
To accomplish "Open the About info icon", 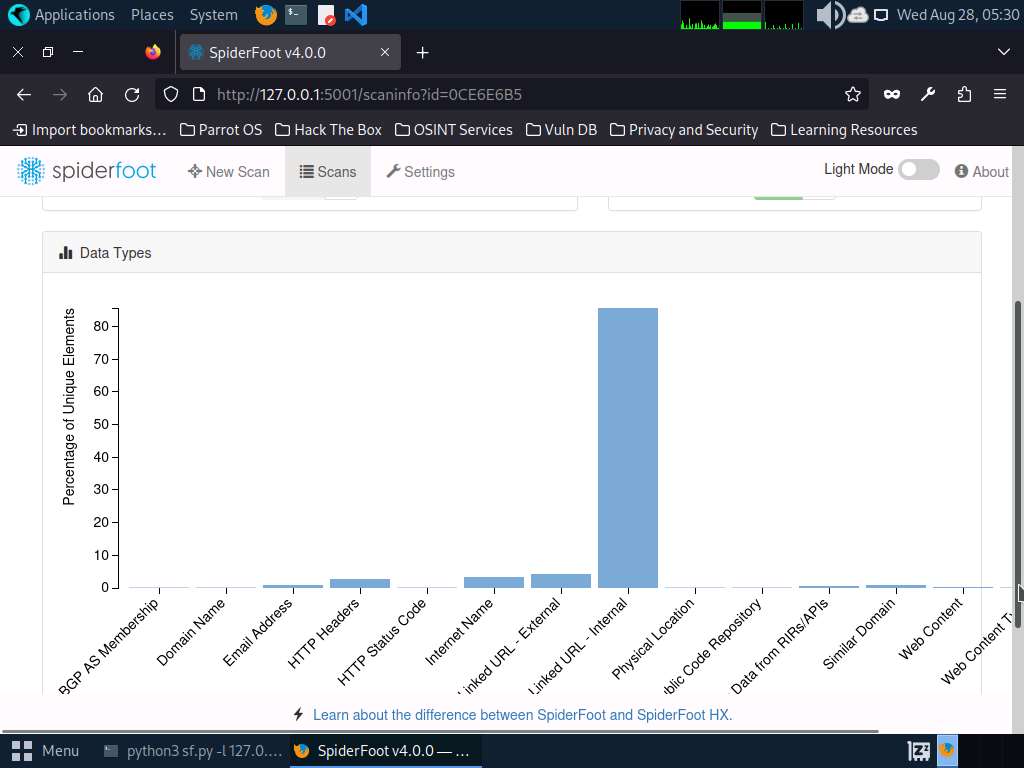I will [x=961, y=171].
